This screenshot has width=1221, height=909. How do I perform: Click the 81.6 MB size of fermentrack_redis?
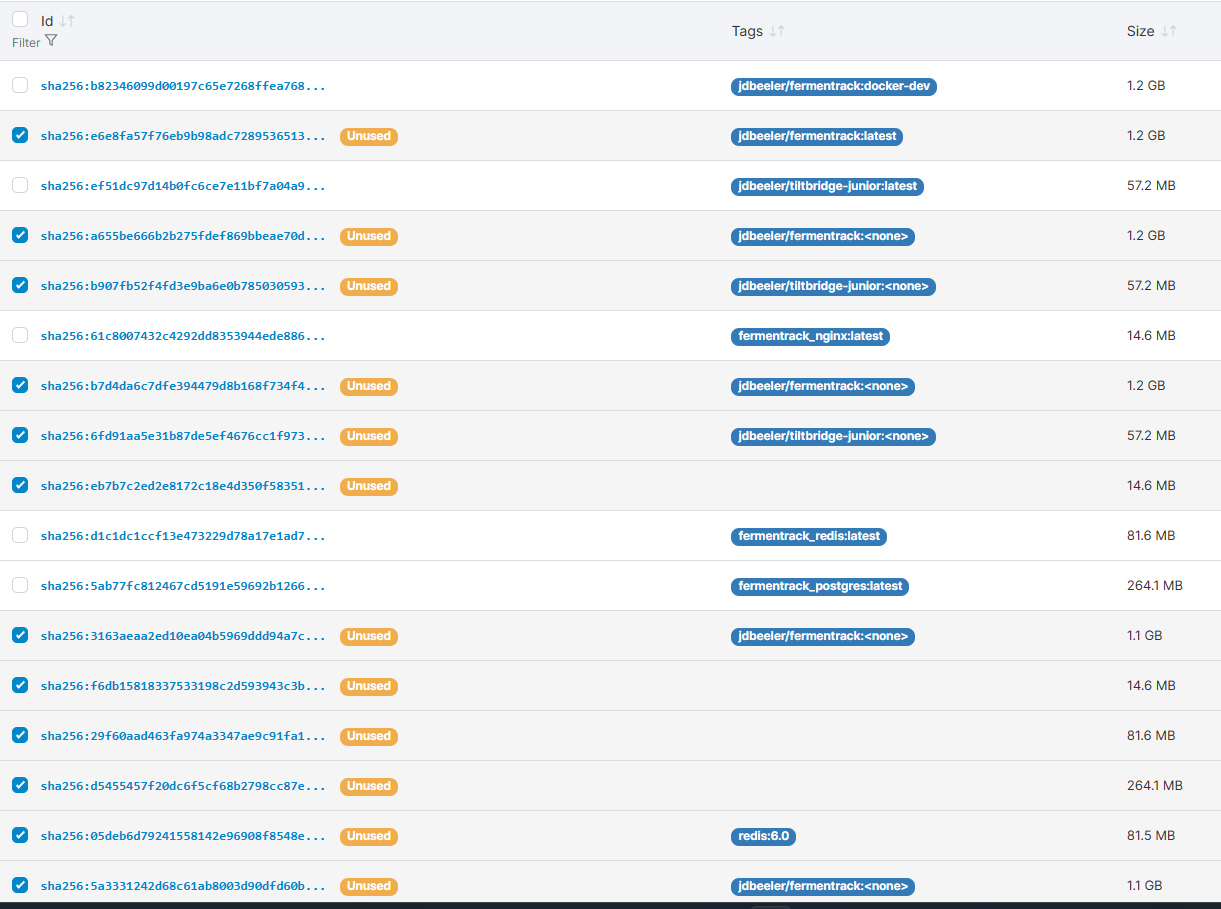pos(1151,536)
